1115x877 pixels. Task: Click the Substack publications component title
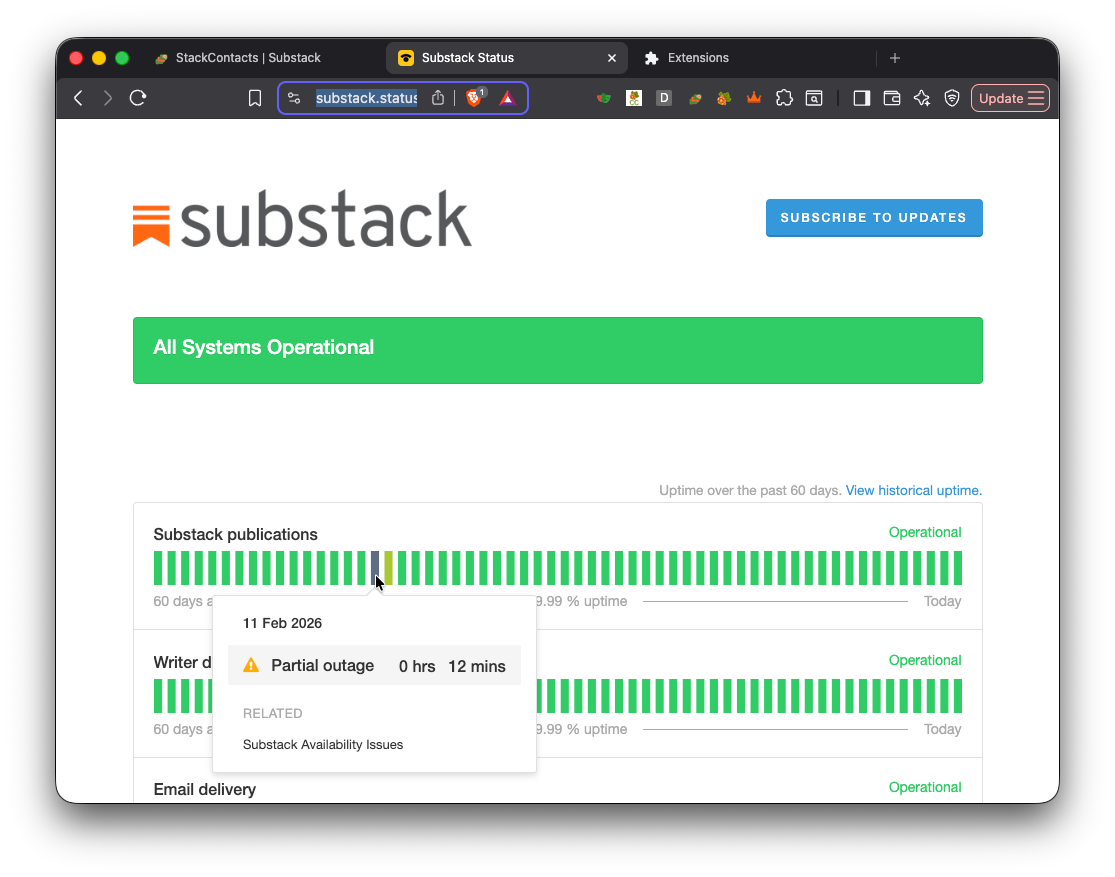(235, 534)
